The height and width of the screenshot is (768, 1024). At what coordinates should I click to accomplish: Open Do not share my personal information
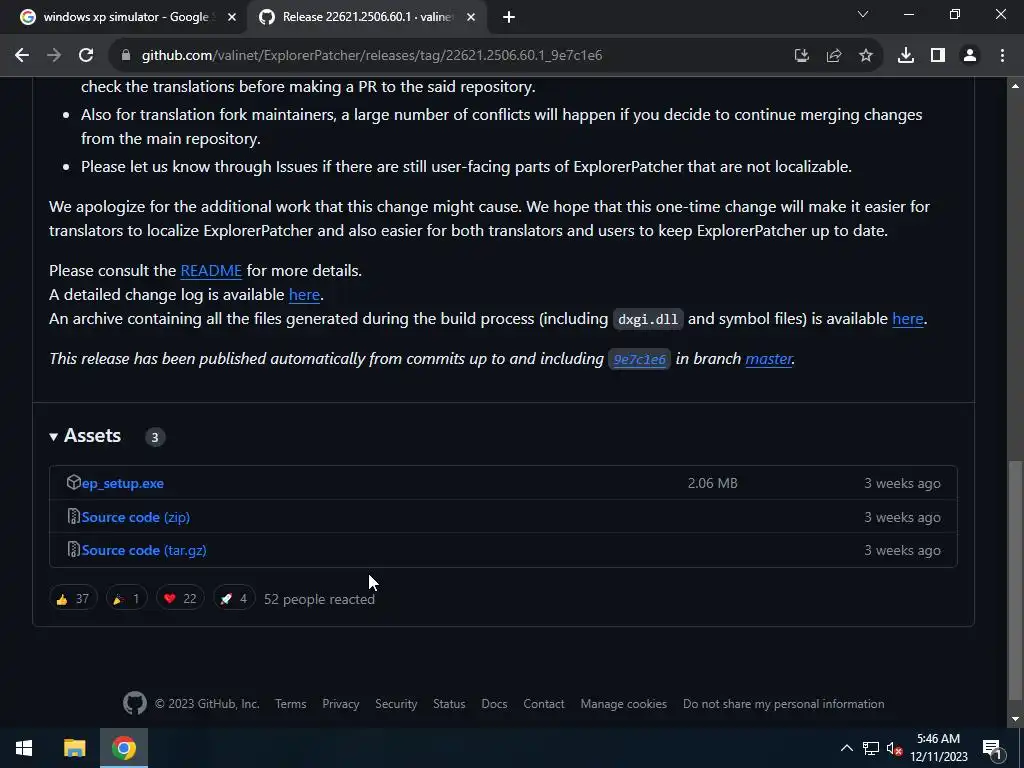point(784,704)
